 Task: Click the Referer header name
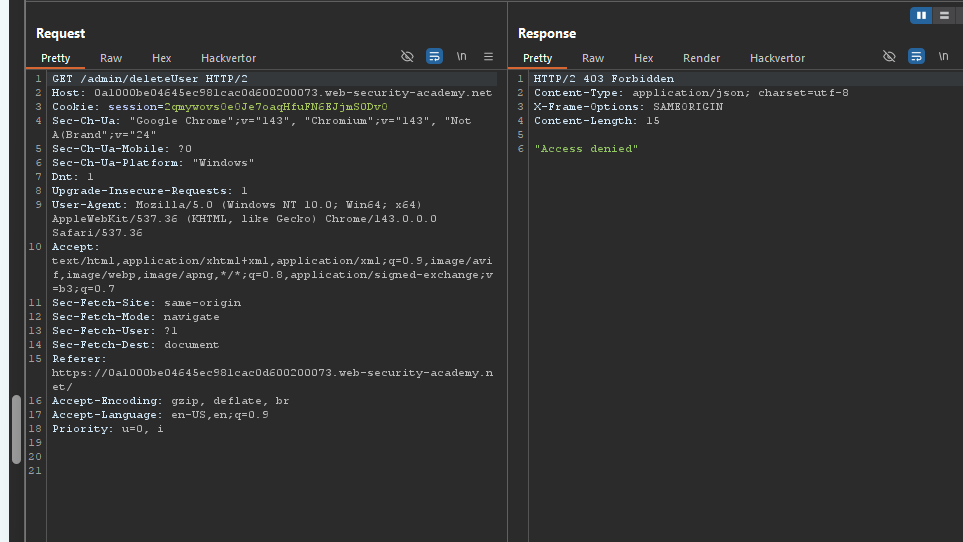[x=79, y=359]
